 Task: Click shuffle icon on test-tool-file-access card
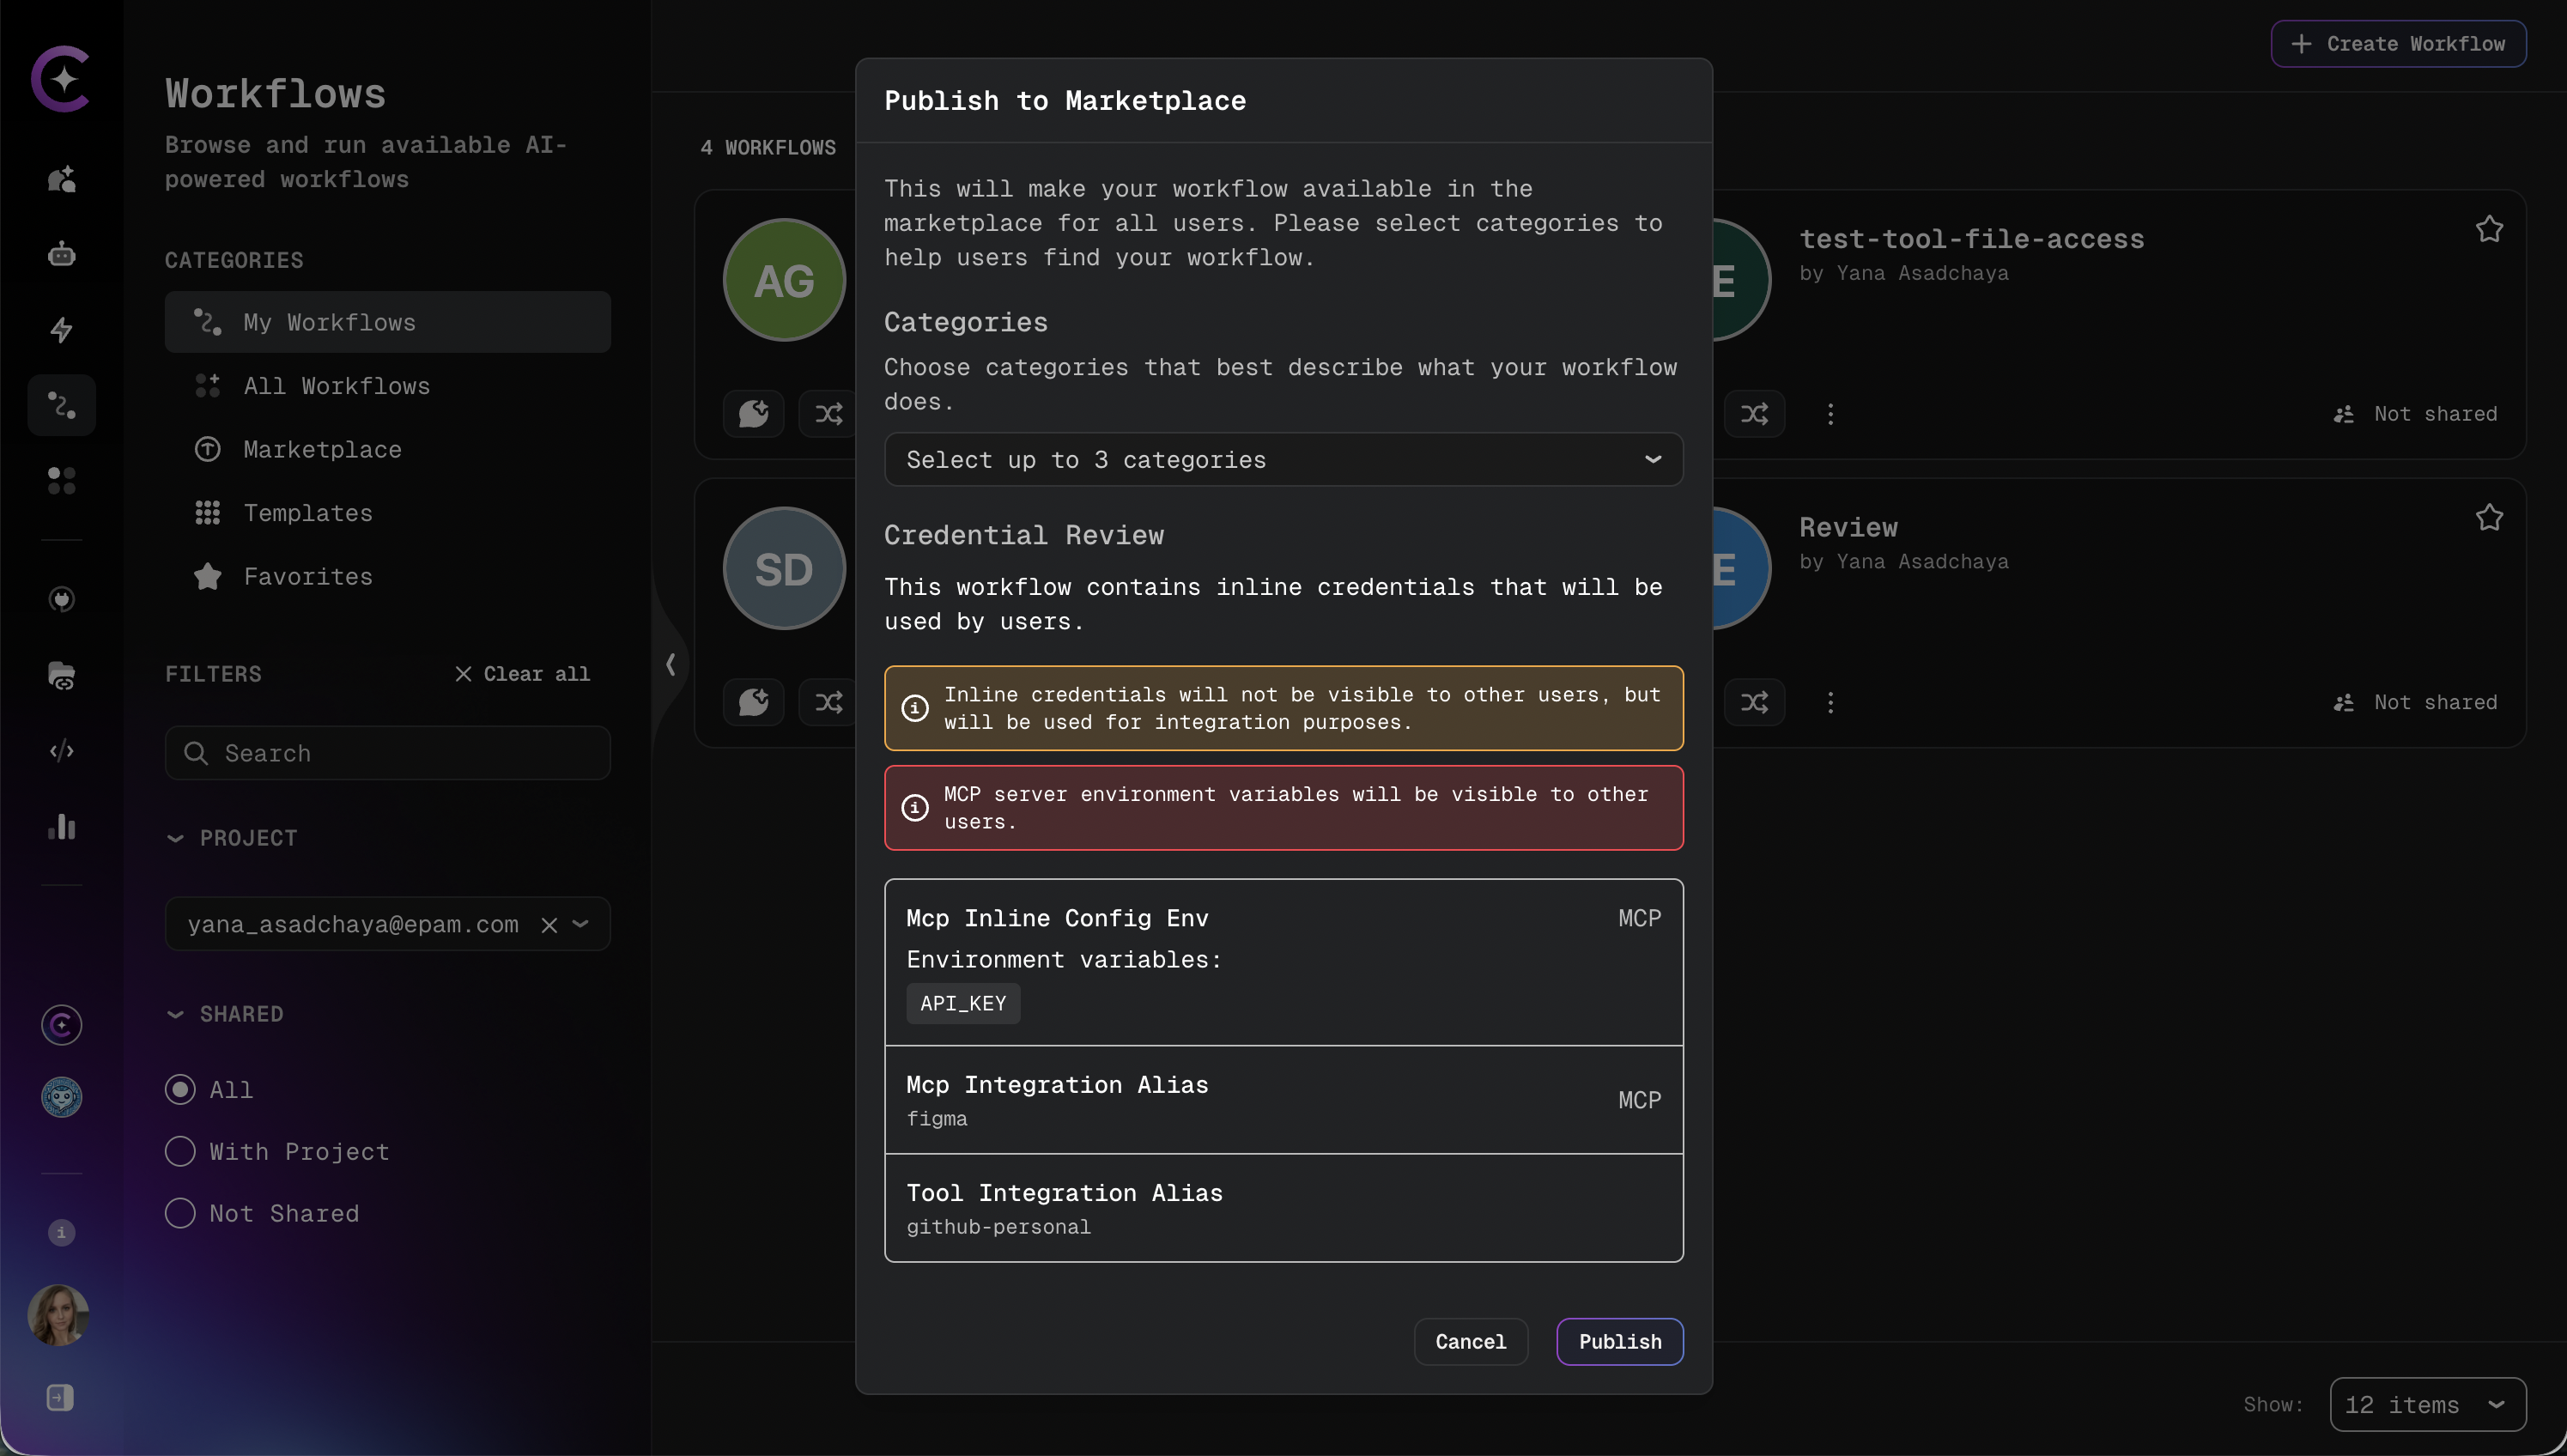click(x=1754, y=413)
